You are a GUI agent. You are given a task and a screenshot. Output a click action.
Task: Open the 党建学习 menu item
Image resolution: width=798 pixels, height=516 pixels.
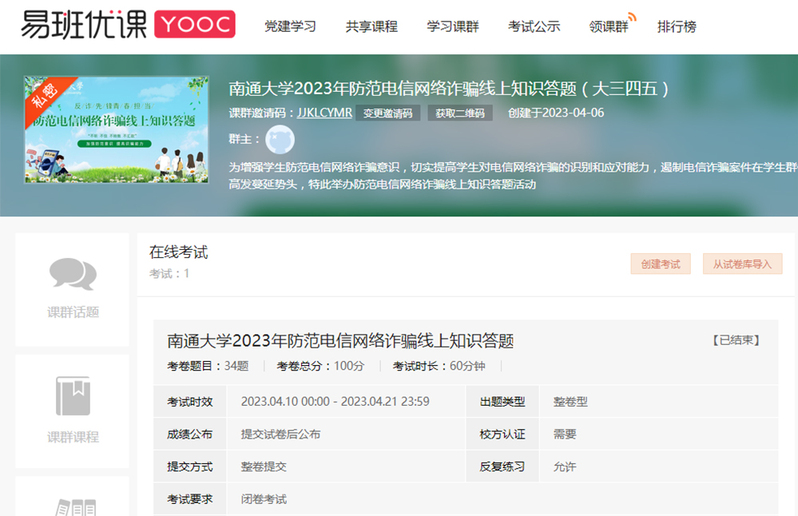click(290, 27)
